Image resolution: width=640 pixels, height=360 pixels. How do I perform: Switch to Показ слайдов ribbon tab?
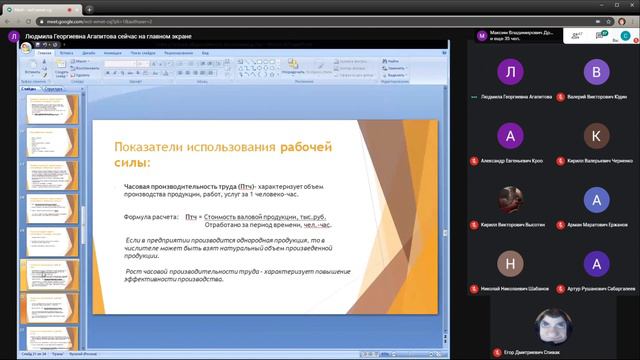pyautogui.click(x=143, y=53)
